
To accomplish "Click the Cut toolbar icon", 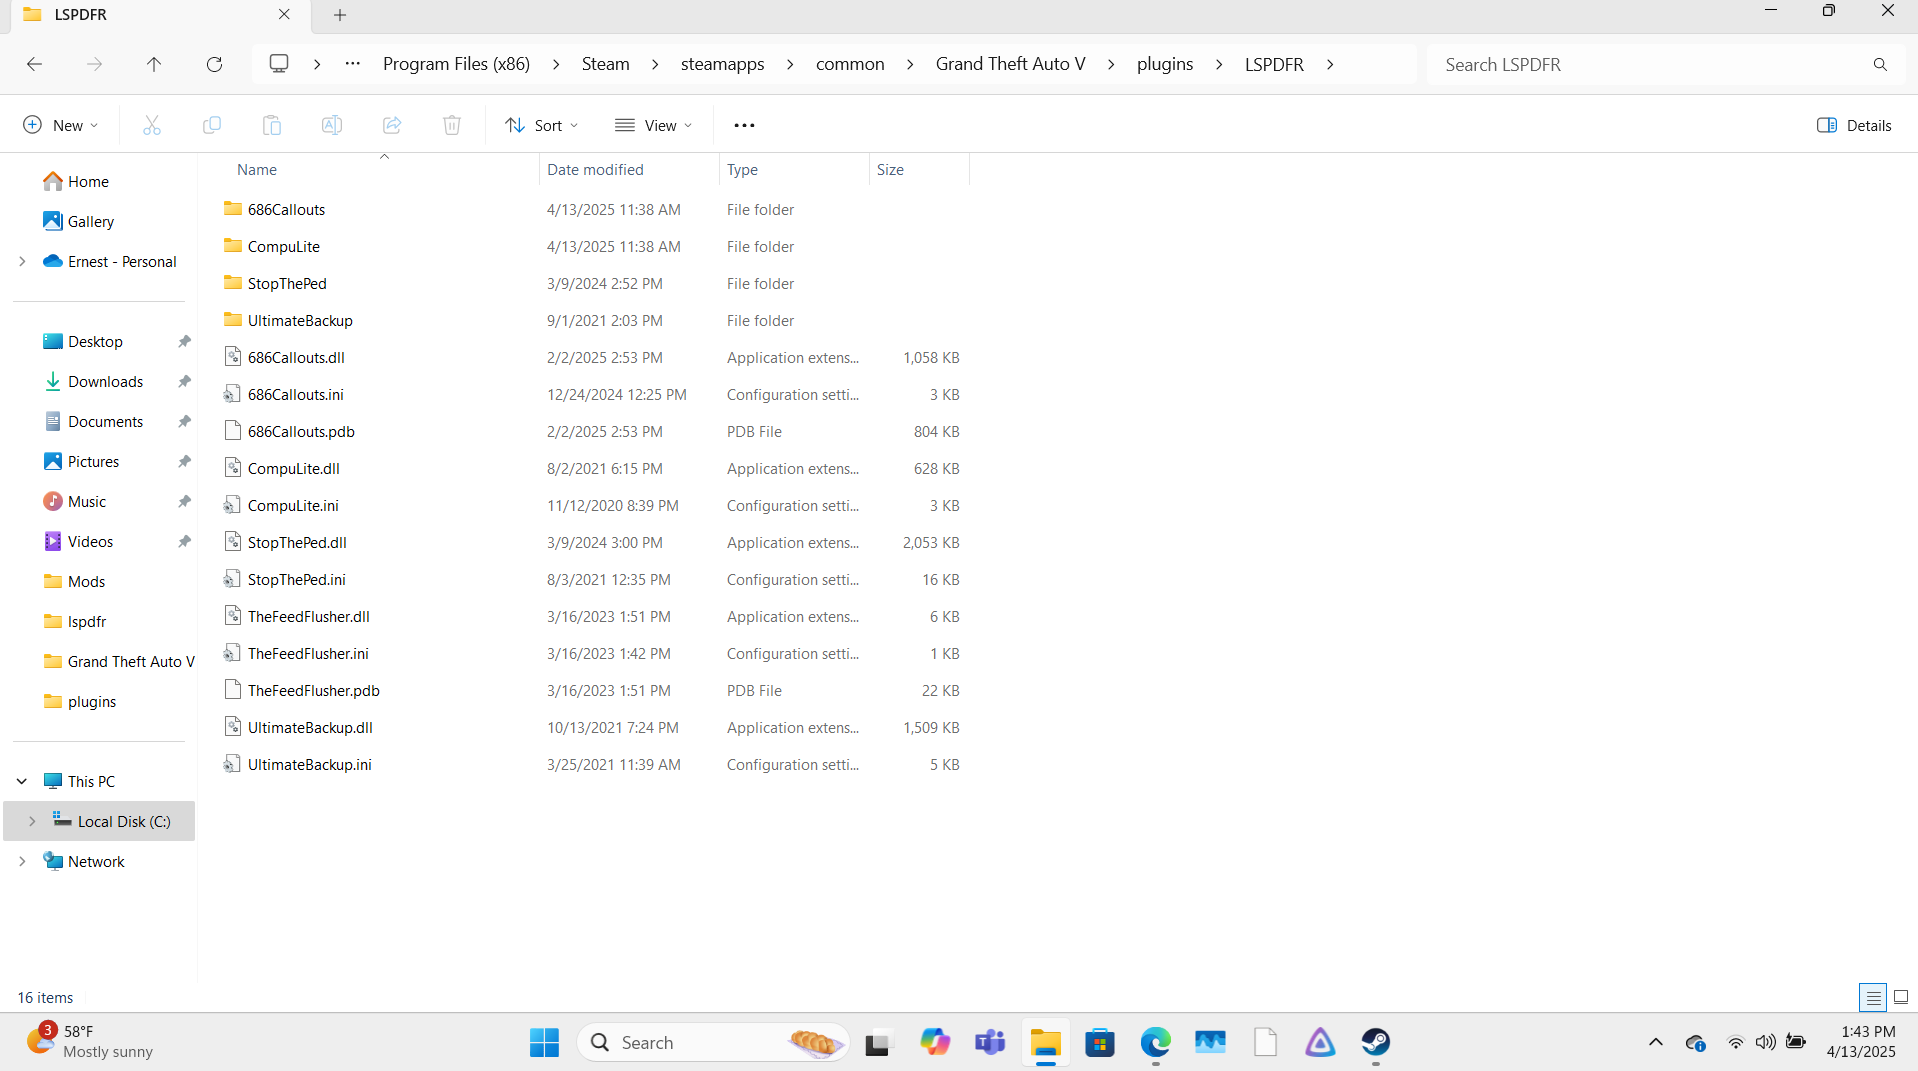I will point(152,125).
